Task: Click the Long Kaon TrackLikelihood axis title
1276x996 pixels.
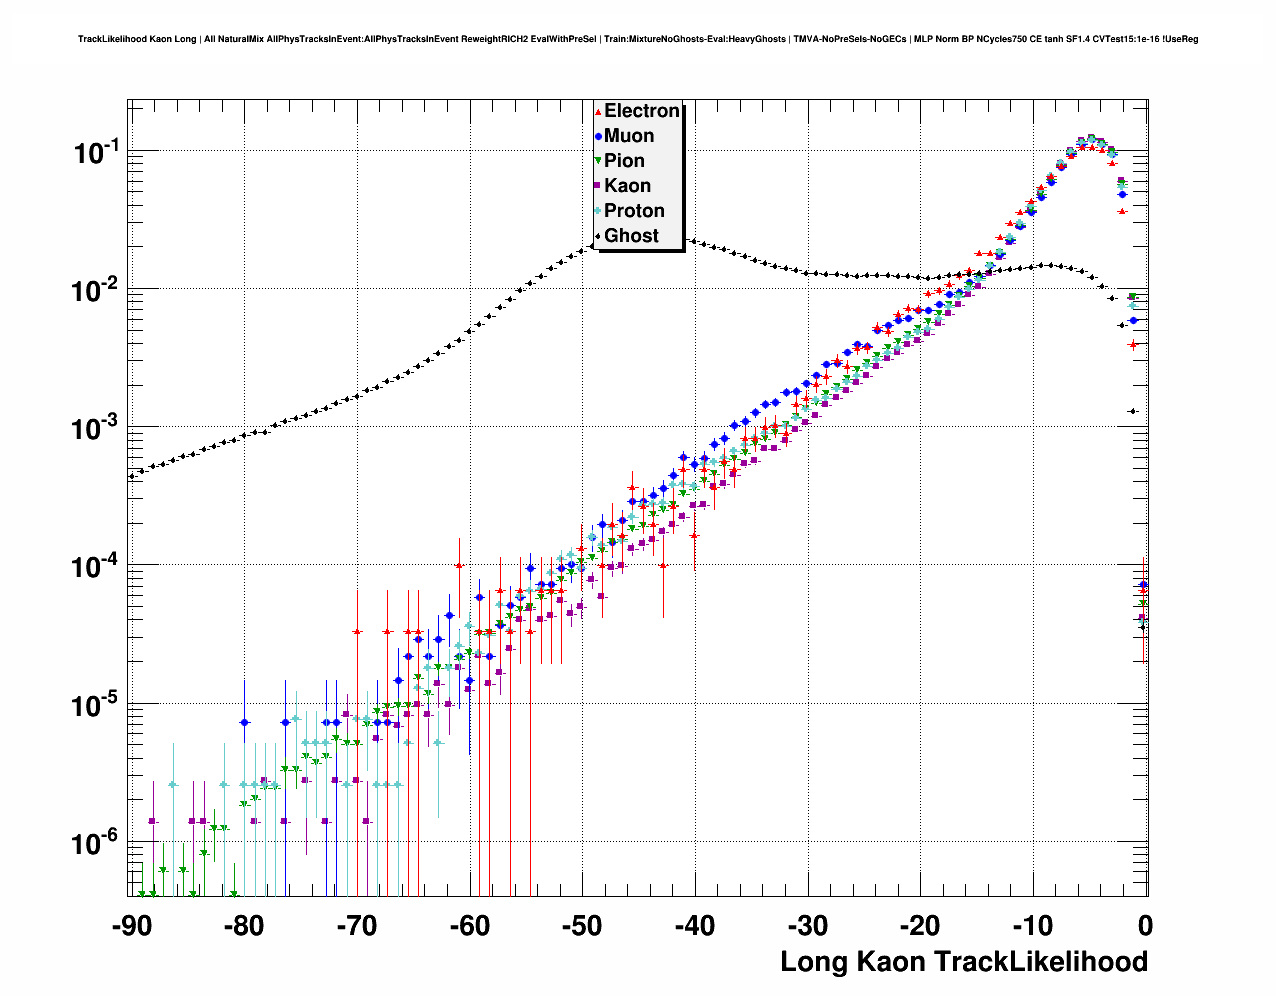Action: (963, 962)
